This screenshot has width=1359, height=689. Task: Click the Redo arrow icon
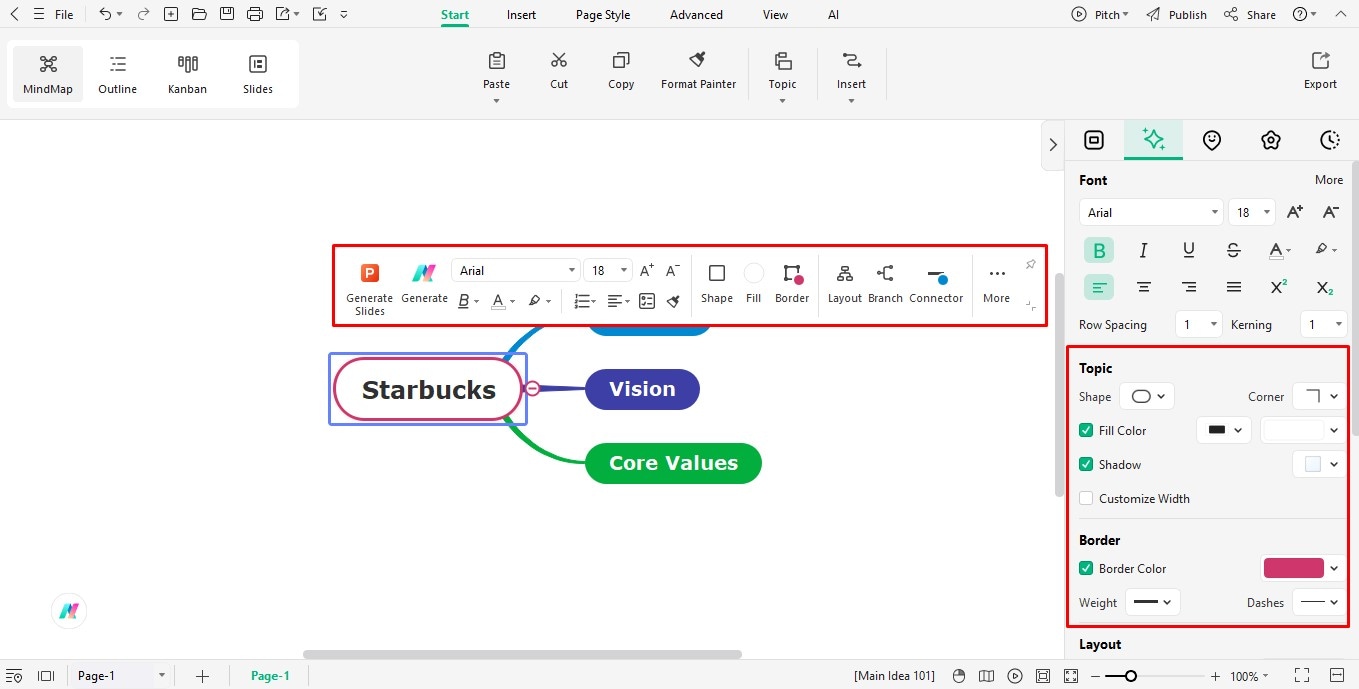coord(143,14)
